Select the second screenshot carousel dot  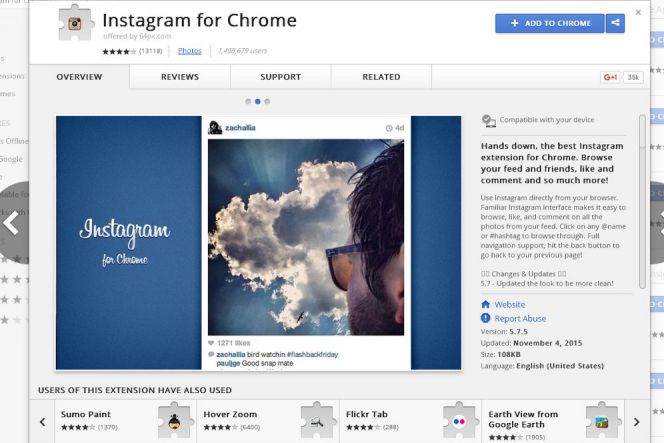click(x=257, y=101)
